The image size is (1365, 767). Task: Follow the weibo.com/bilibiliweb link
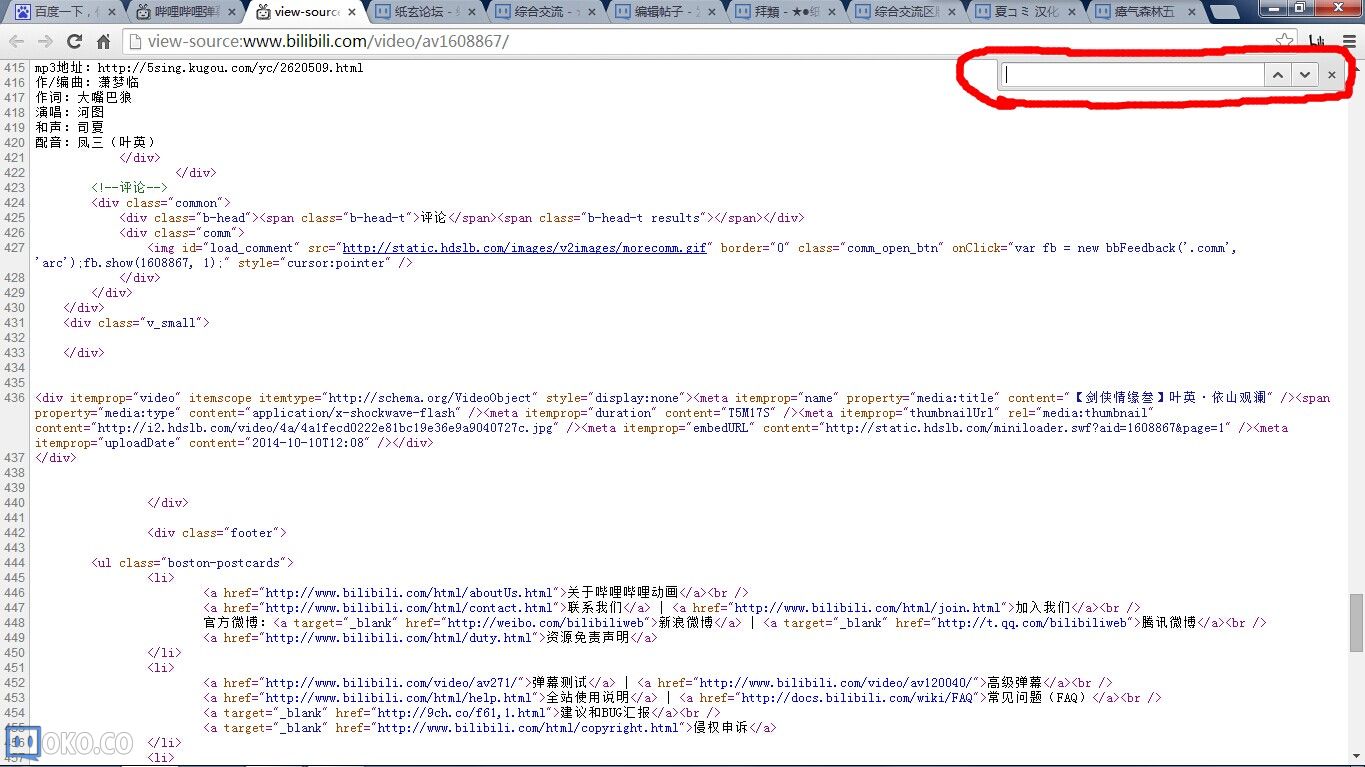point(530,623)
